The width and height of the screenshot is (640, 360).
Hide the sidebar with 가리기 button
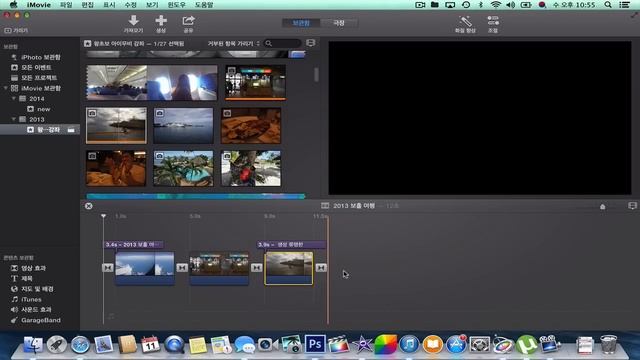tap(16, 30)
